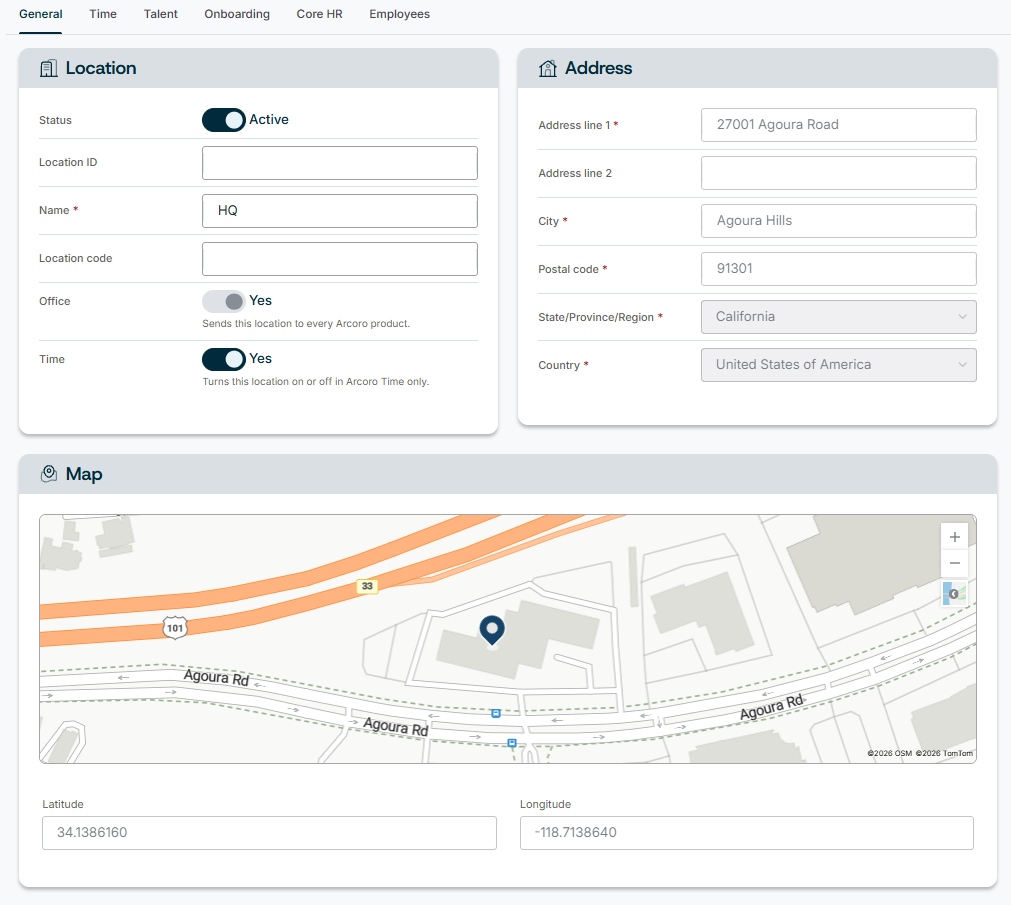This screenshot has height=905, width=1011.
Task: Toggle the Time switch
Action: click(223, 359)
